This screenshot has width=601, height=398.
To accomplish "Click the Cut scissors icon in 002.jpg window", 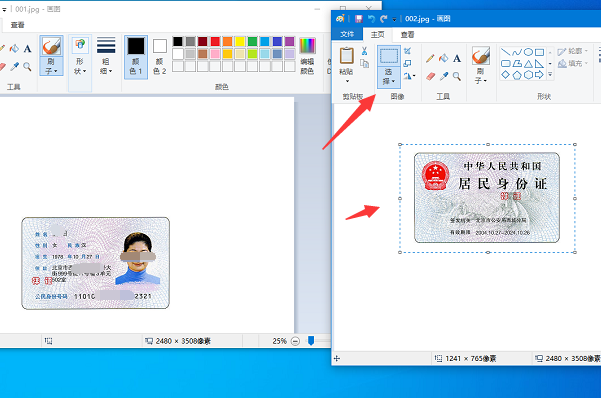I will 365,51.
